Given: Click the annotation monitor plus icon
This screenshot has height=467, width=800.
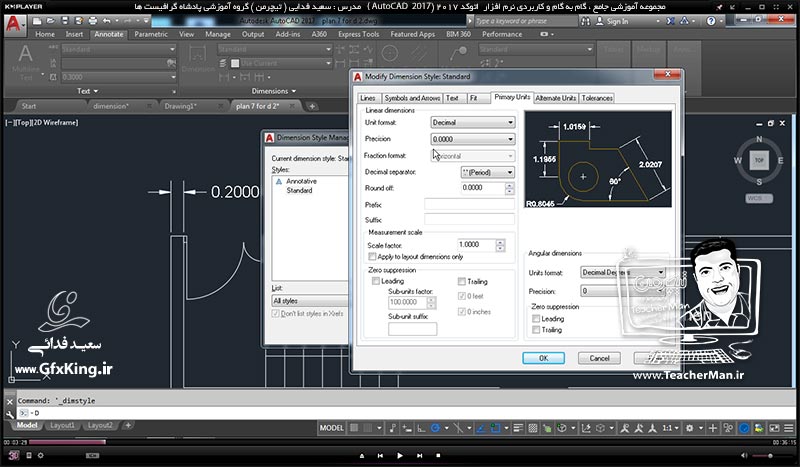Looking at the screenshot, I should [713, 428].
